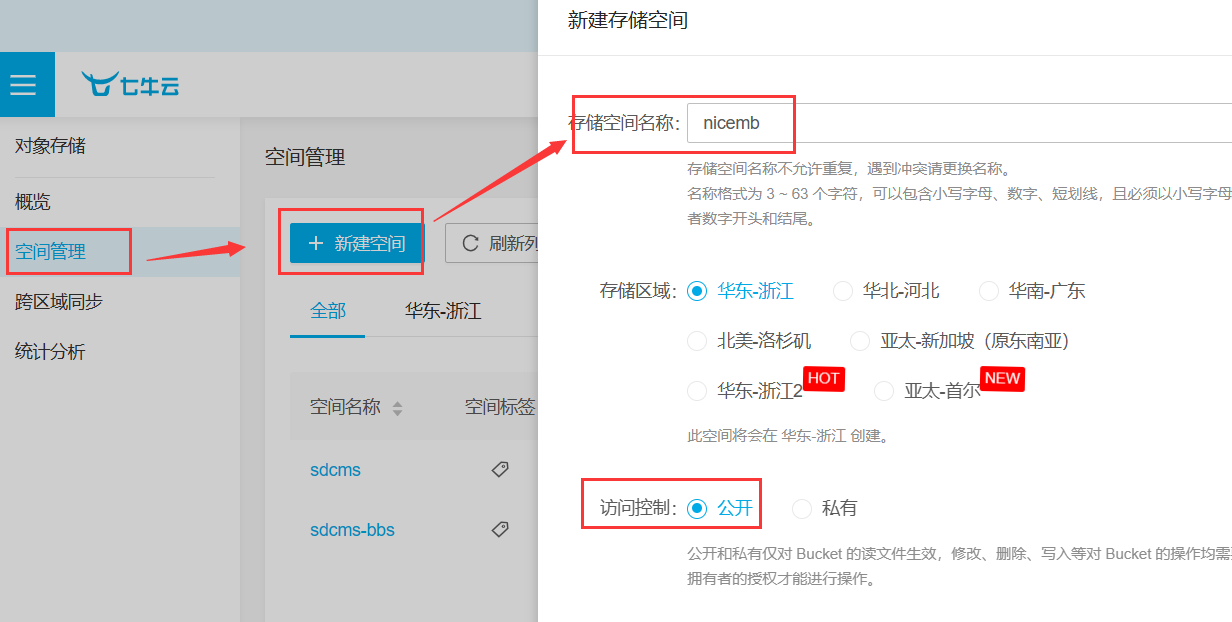
Task: Select 华南-广东 storage region
Action: [989, 291]
